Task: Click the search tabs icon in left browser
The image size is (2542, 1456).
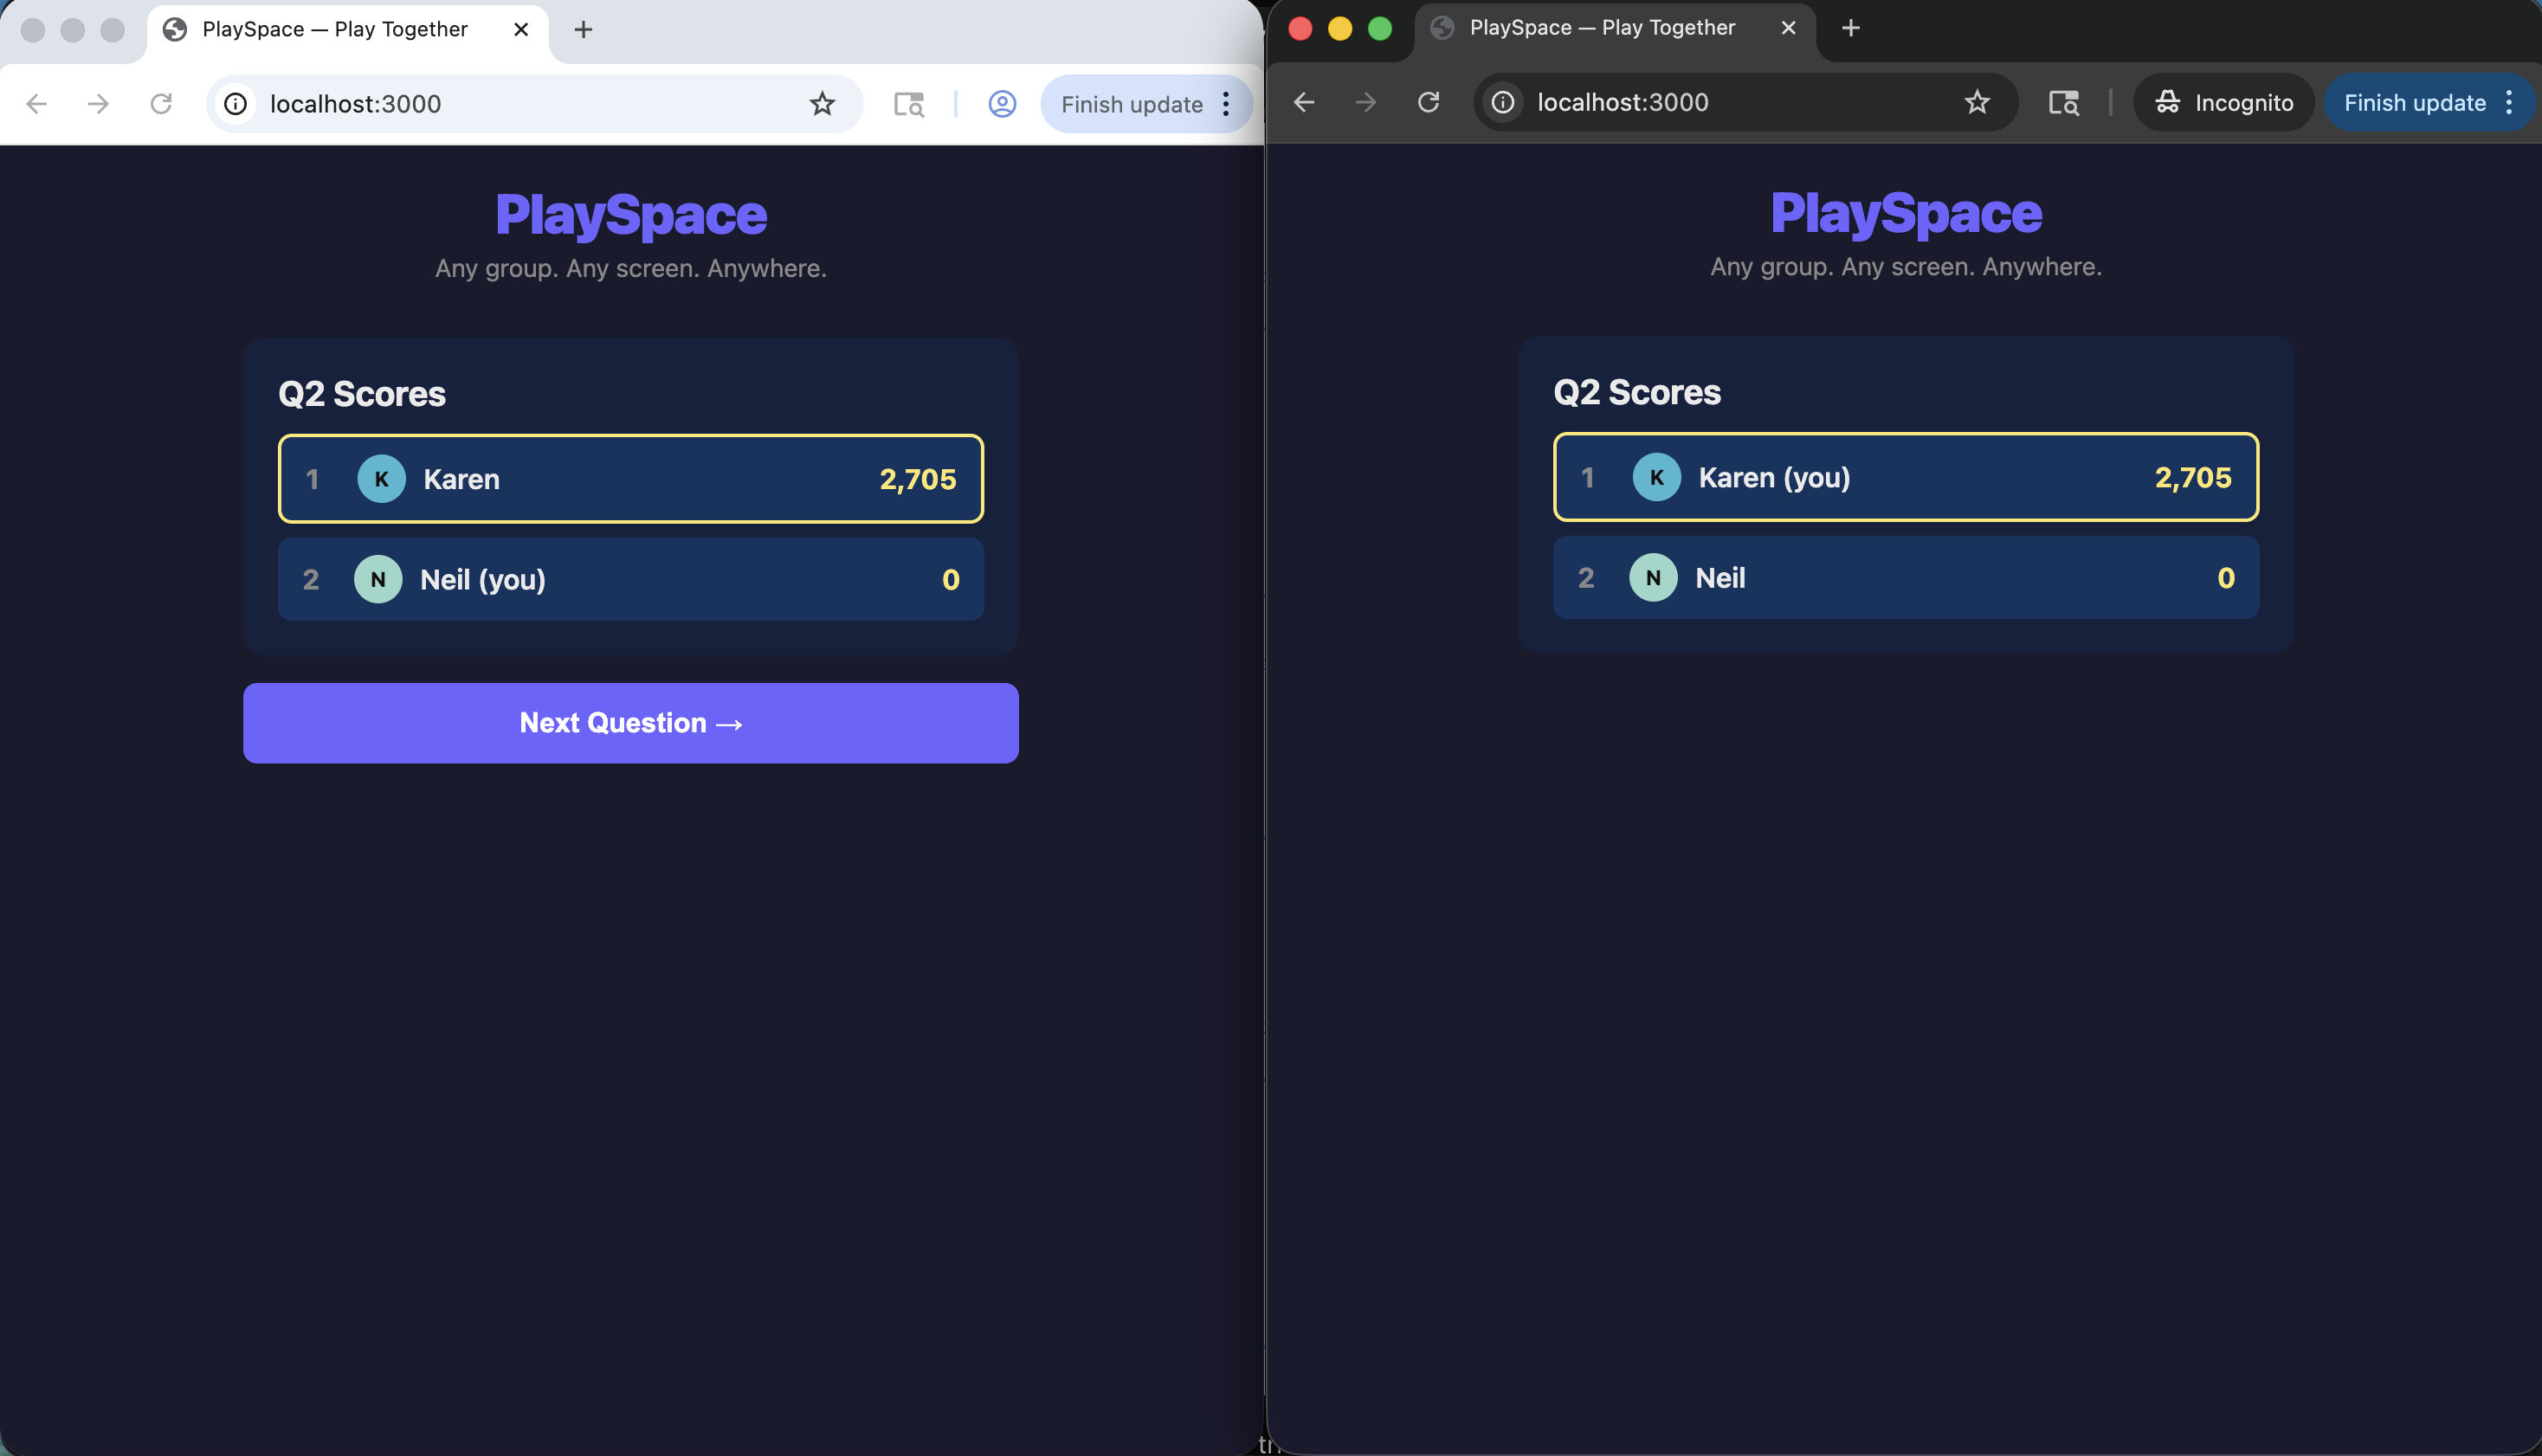Action: (x=908, y=104)
